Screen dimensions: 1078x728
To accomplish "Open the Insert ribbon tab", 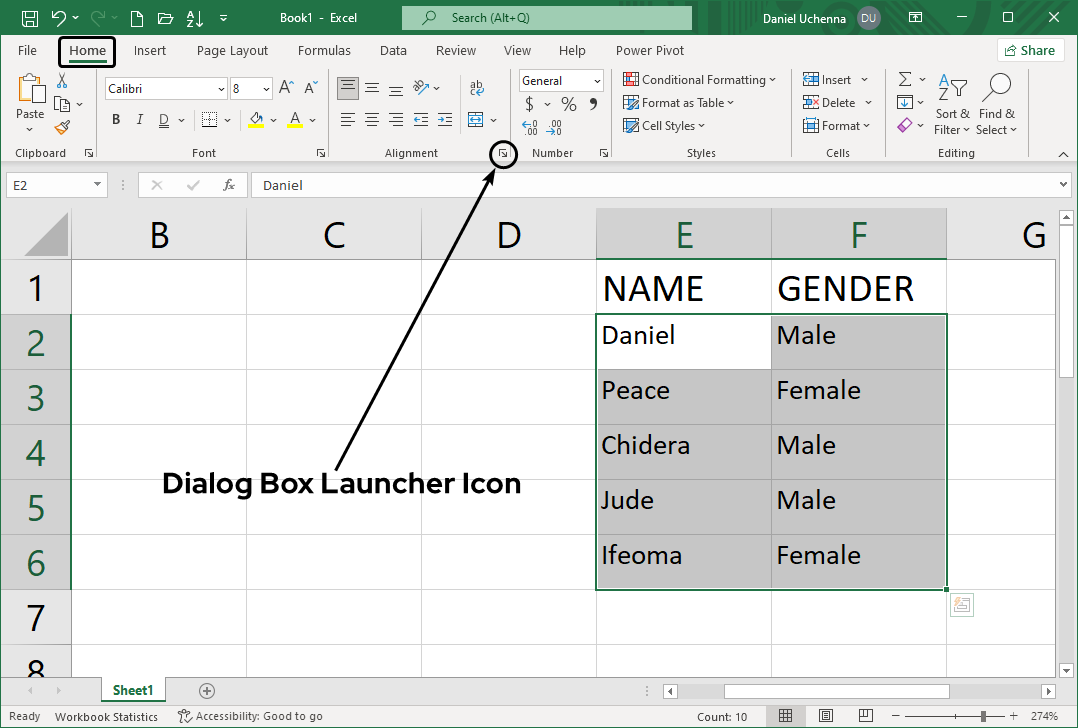I will [150, 51].
